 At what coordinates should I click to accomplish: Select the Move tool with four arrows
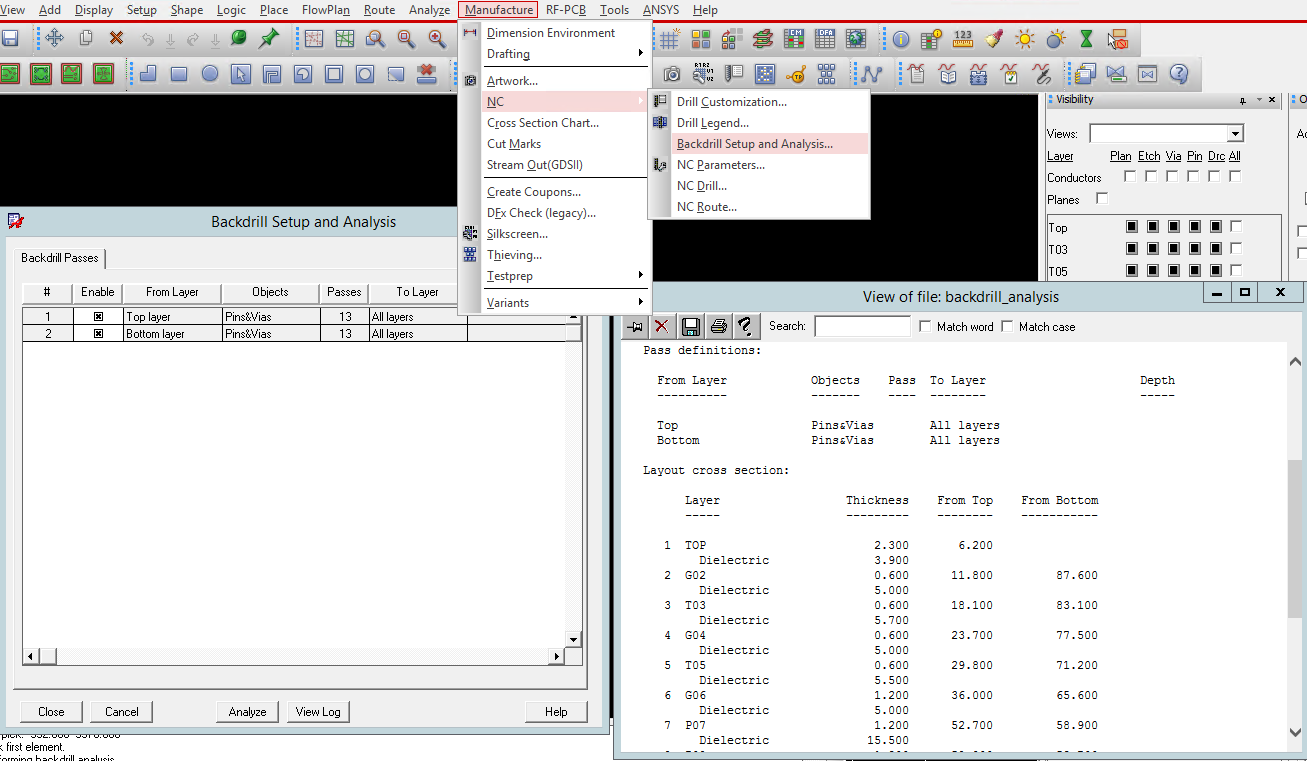[x=54, y=38]
